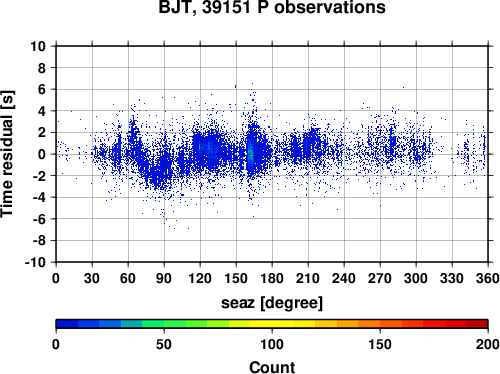Click the "seaz [degree]" x-axis label
The height and width of the screenshot is (374, 500).
(x=272, y=303)
